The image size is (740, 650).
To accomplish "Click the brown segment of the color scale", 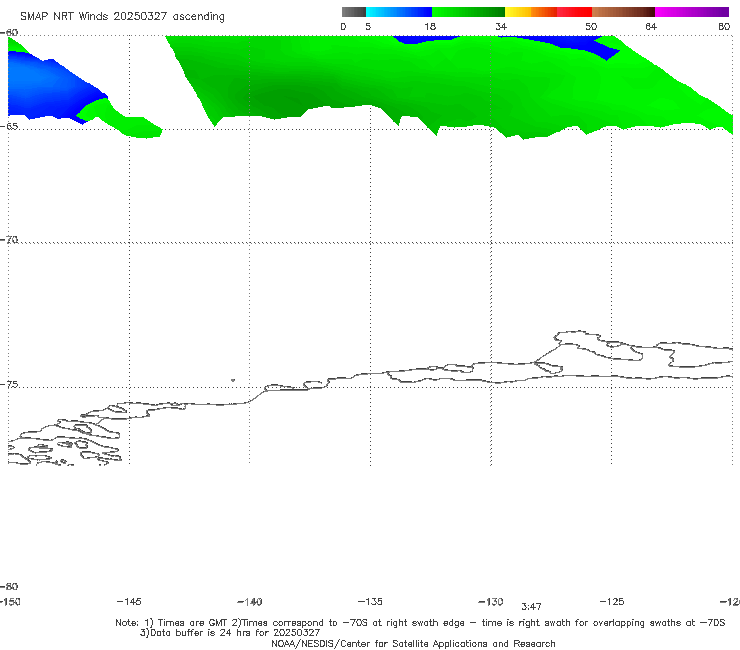I will (x=623, y=12).
